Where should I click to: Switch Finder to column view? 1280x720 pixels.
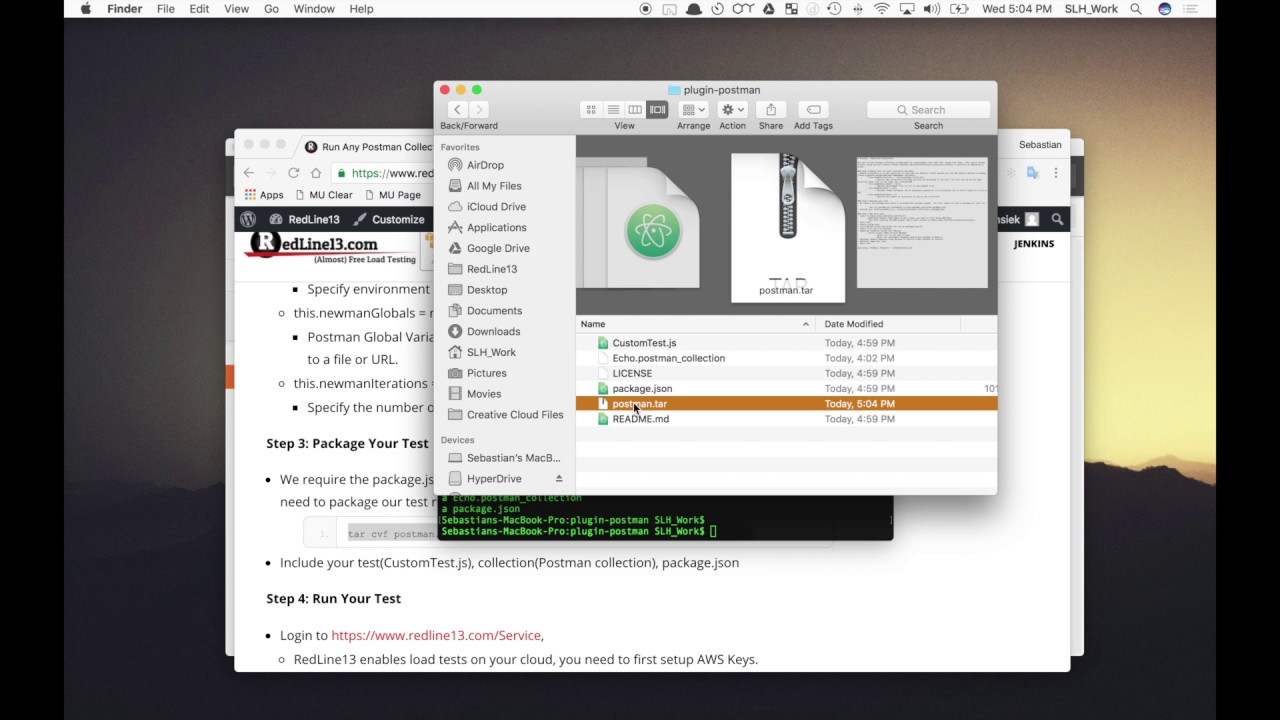point(635,110)
